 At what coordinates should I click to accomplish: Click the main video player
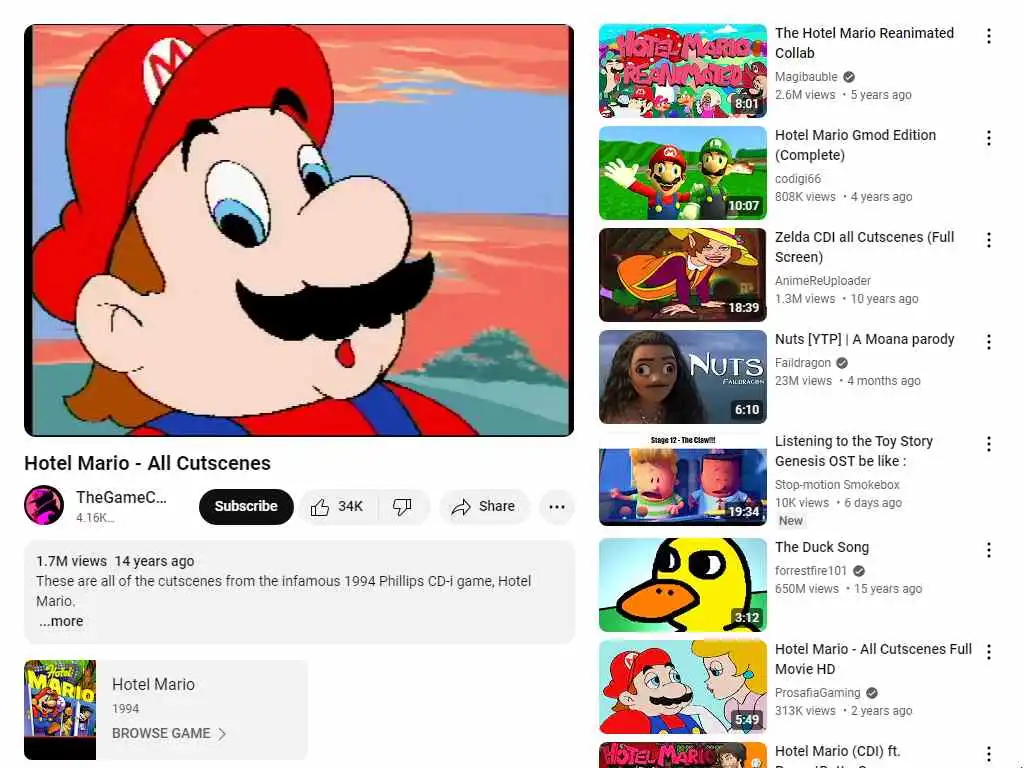(x=298, y=230)
